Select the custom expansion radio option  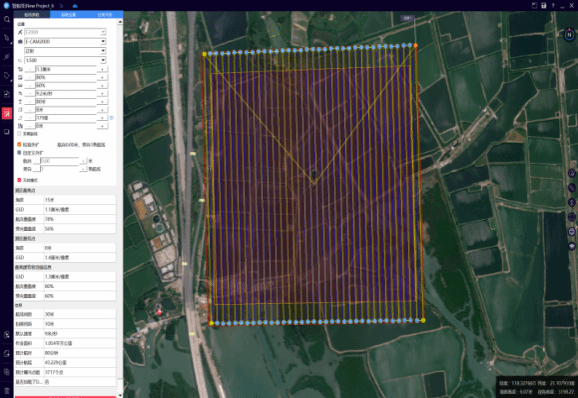tap(19, 153)
